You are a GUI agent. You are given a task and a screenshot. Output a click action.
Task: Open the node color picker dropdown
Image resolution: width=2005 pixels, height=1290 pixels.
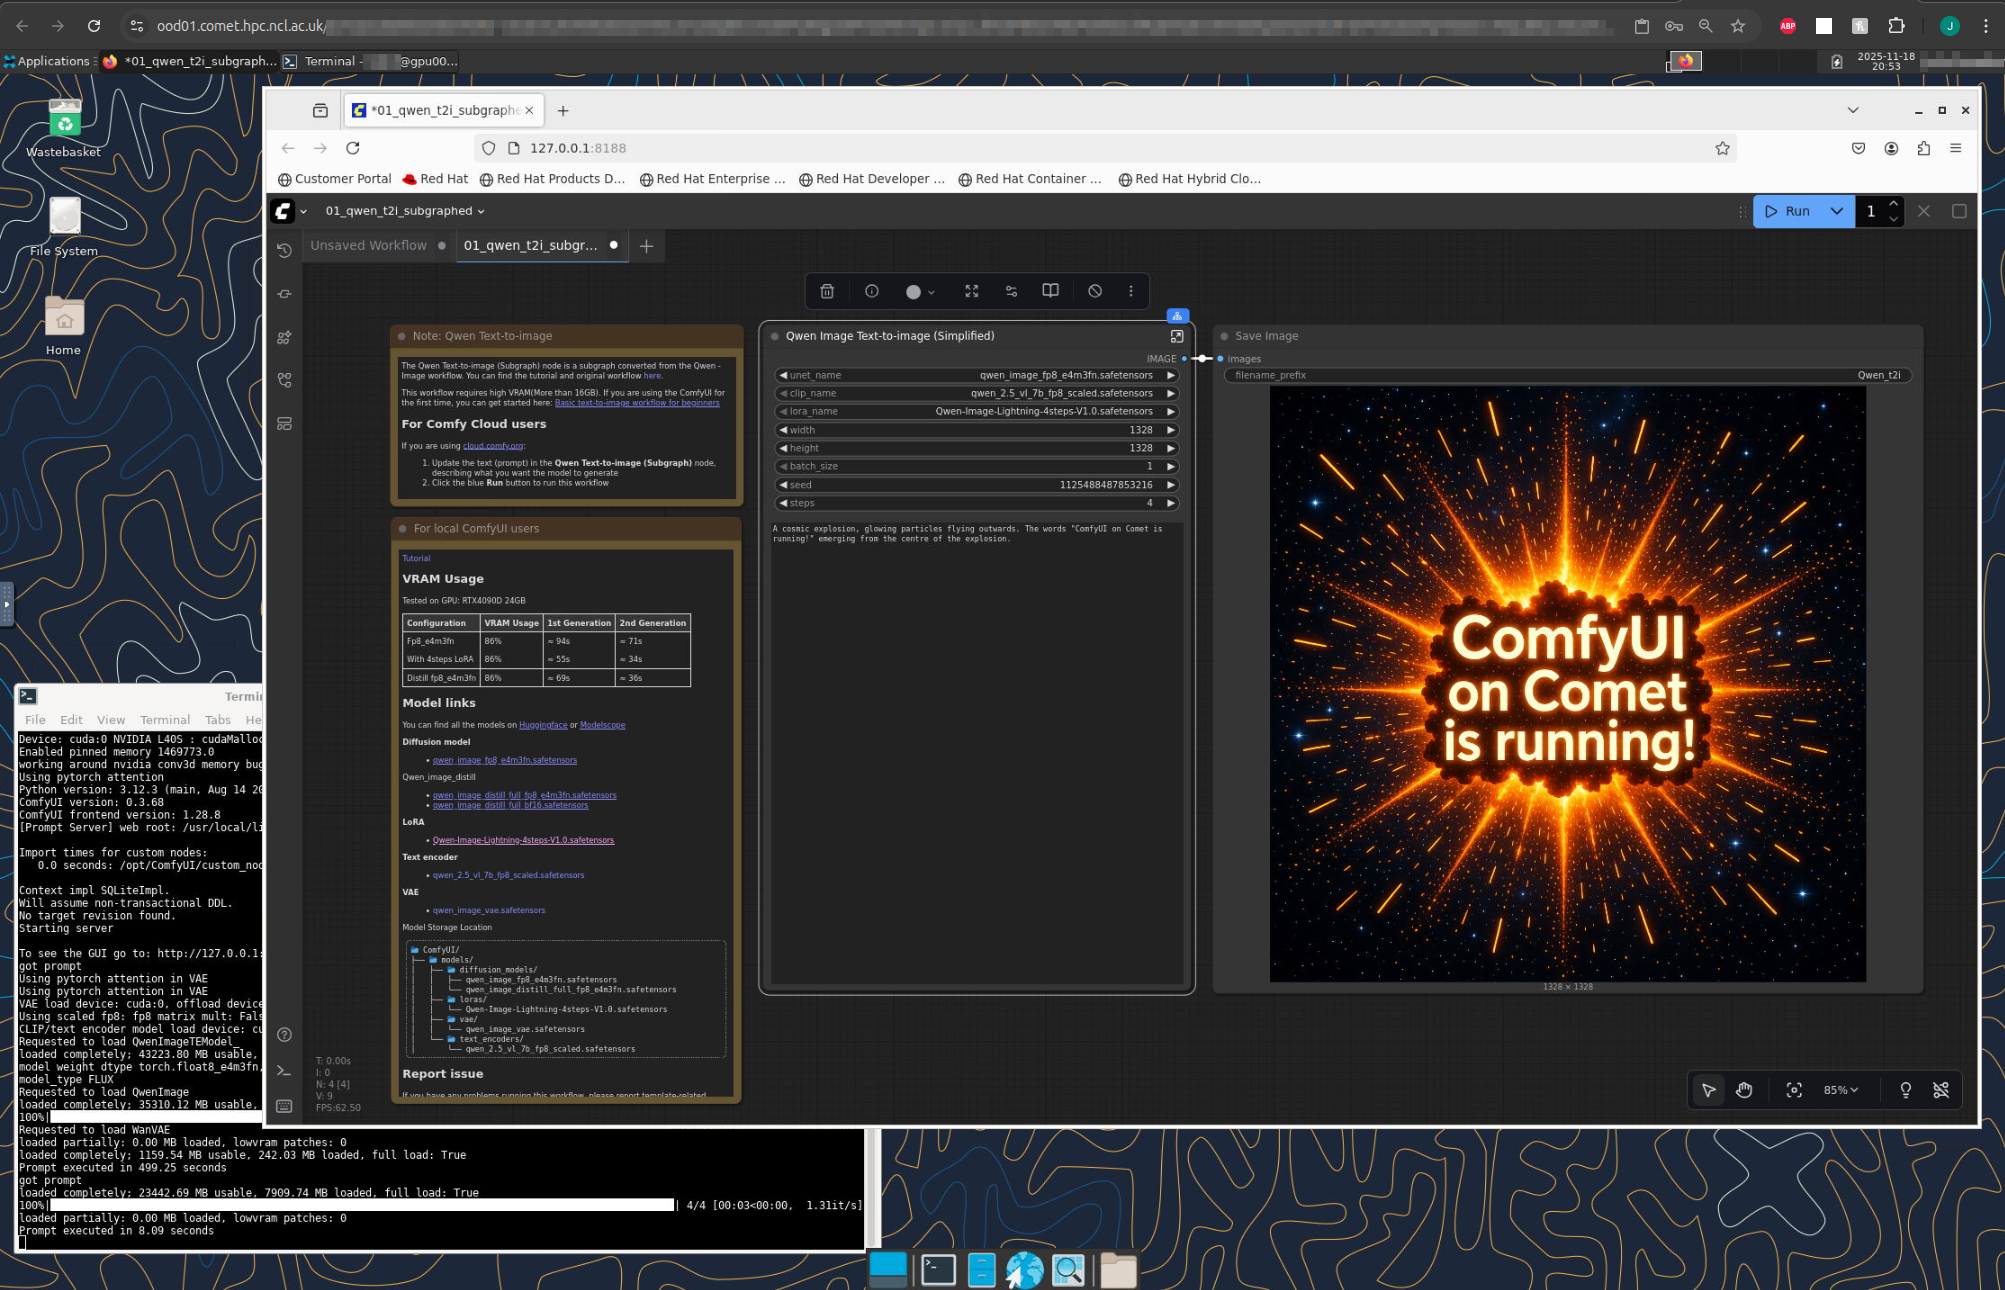(920, 291)
